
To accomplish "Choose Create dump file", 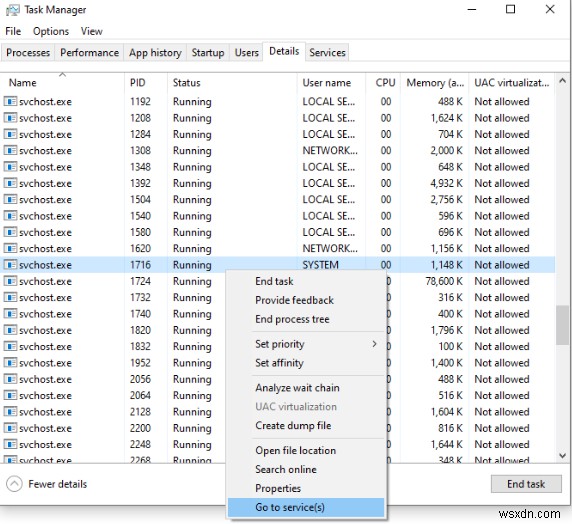I will point(306,426).
